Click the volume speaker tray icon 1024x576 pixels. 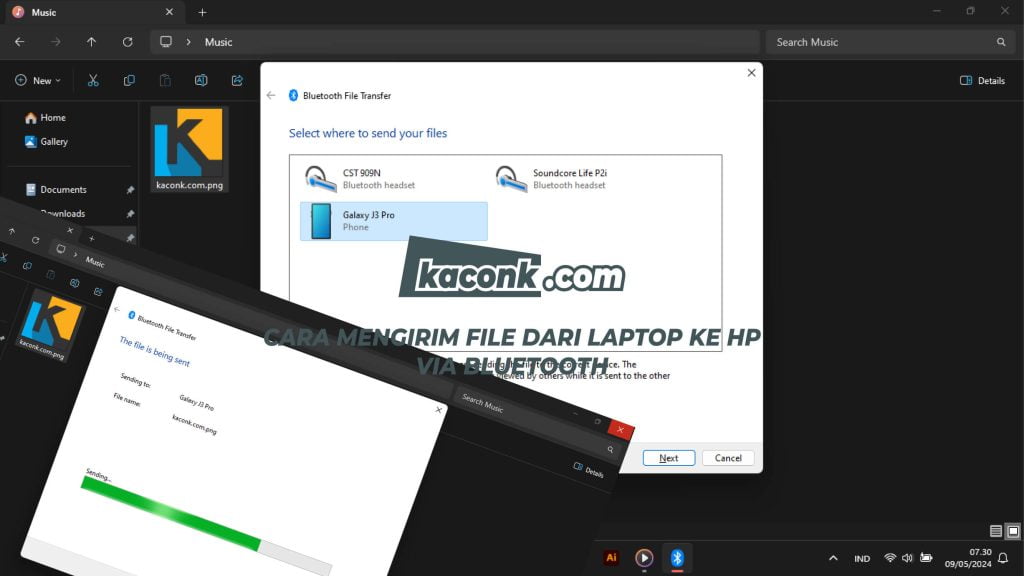click(x=907, y=558)
